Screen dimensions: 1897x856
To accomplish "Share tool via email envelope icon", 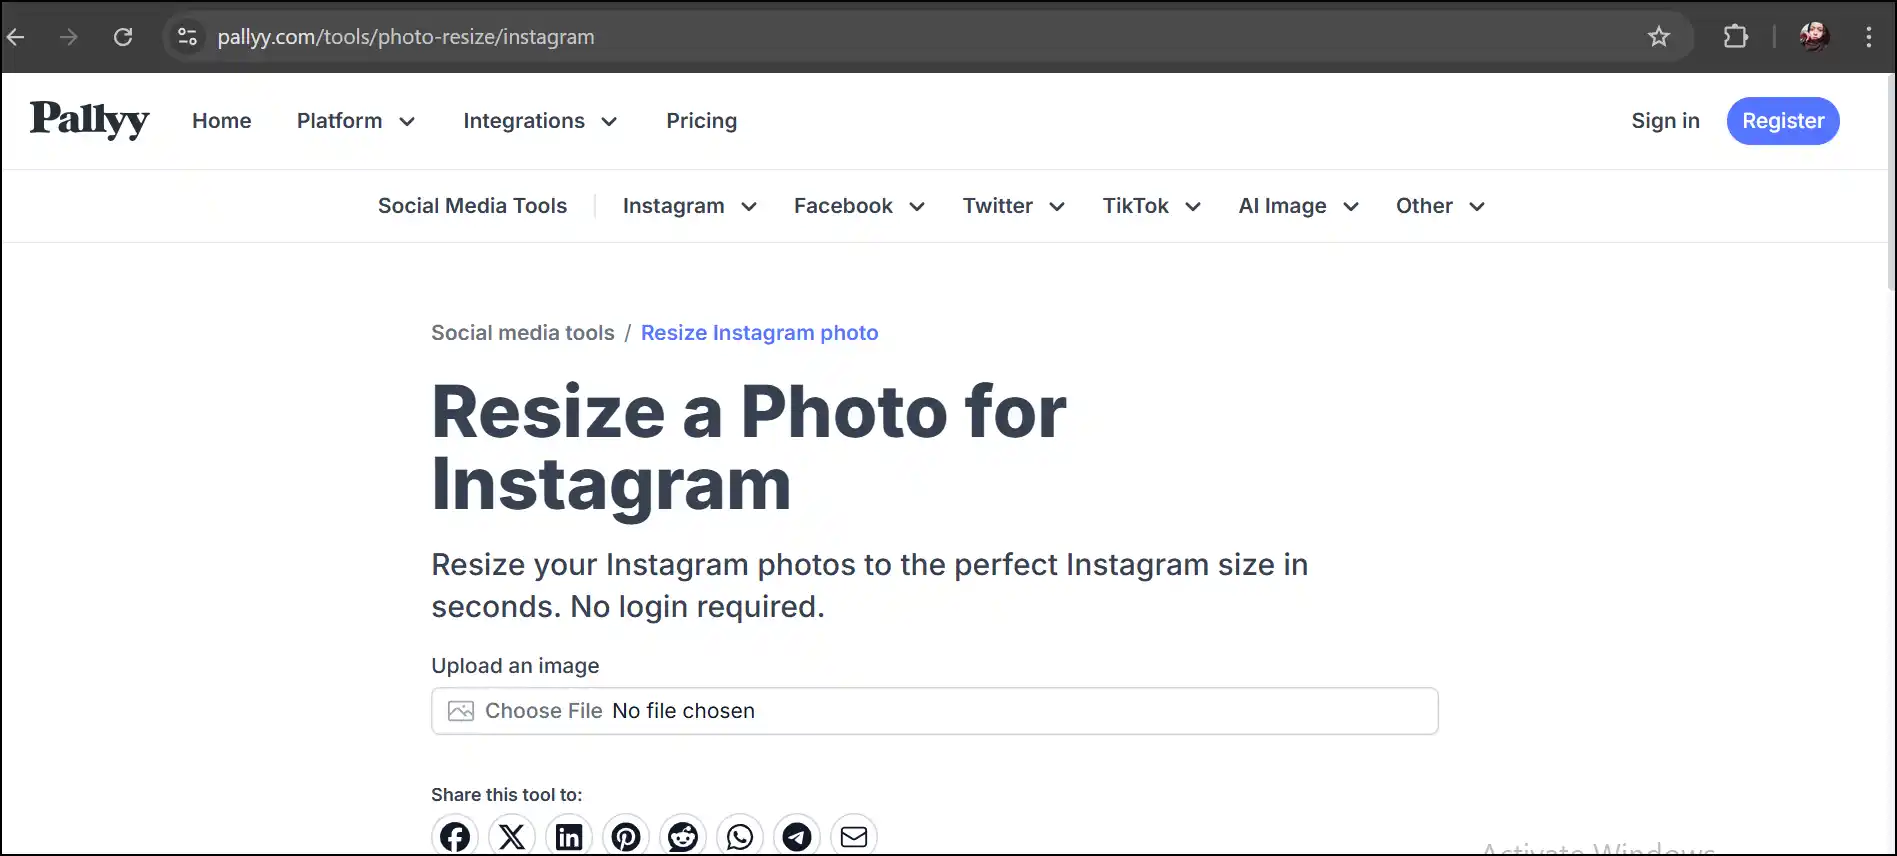I will point(854,836).
